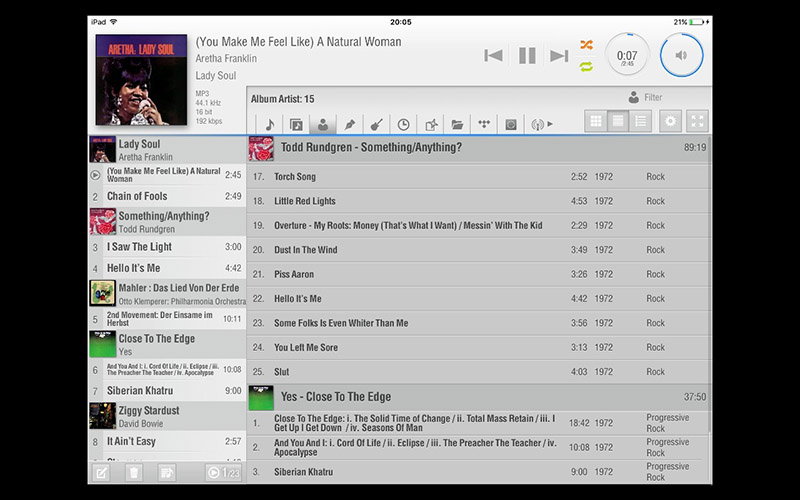Play track 22 Hello It's Me in library

479,299
